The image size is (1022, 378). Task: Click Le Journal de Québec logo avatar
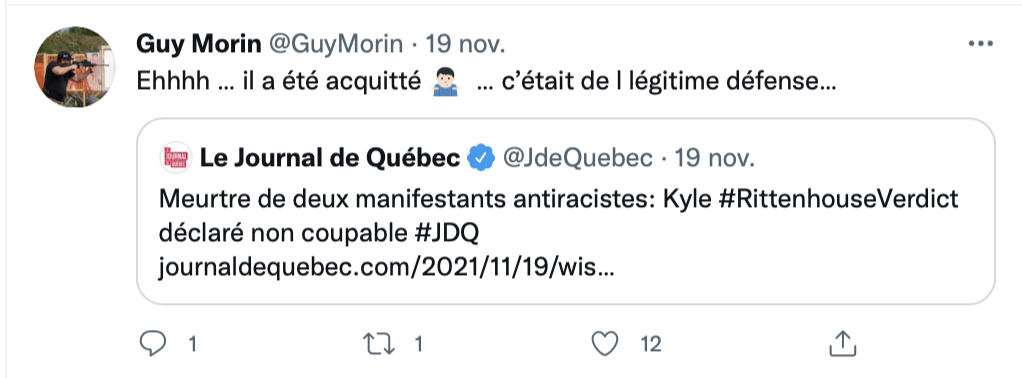(175, 158)
